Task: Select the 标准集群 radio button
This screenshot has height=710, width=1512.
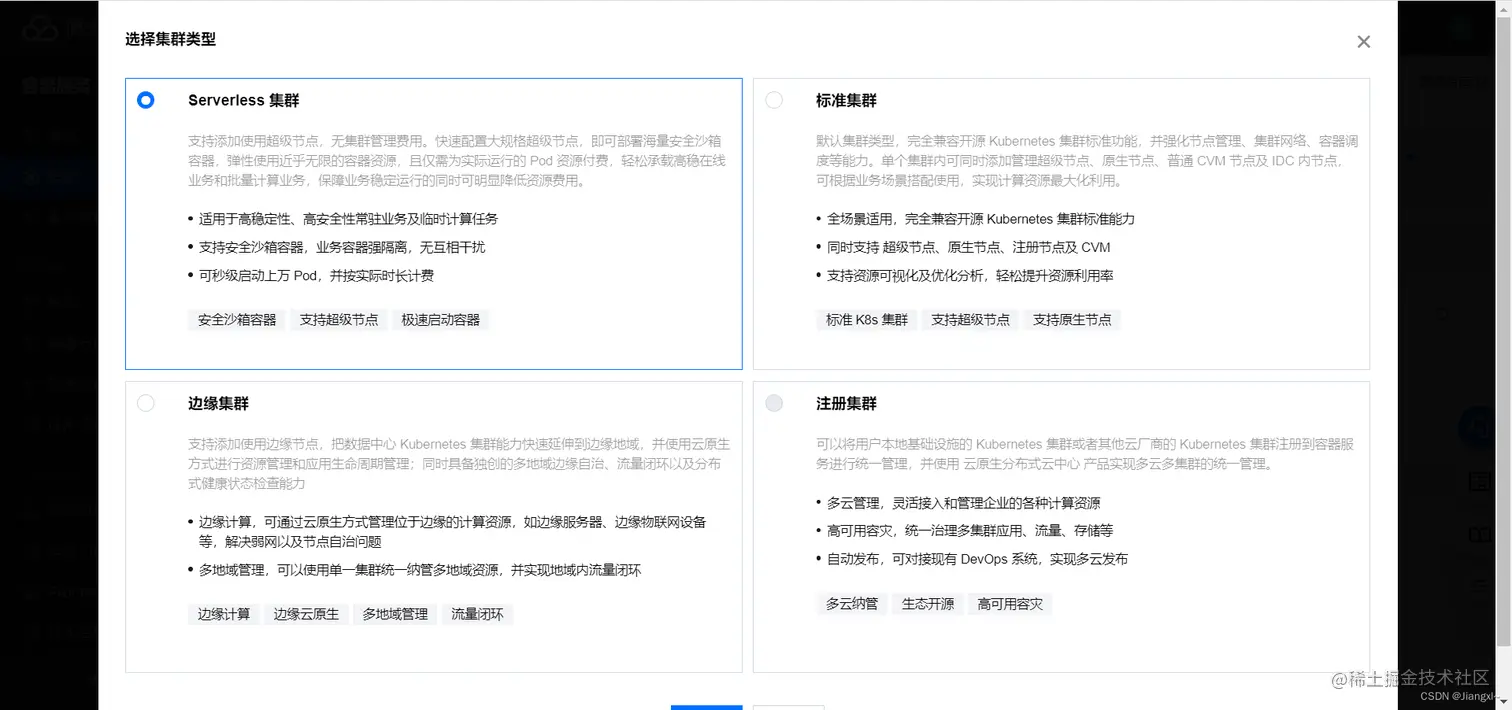Action: pyautogui.click(x=774, y=100)
